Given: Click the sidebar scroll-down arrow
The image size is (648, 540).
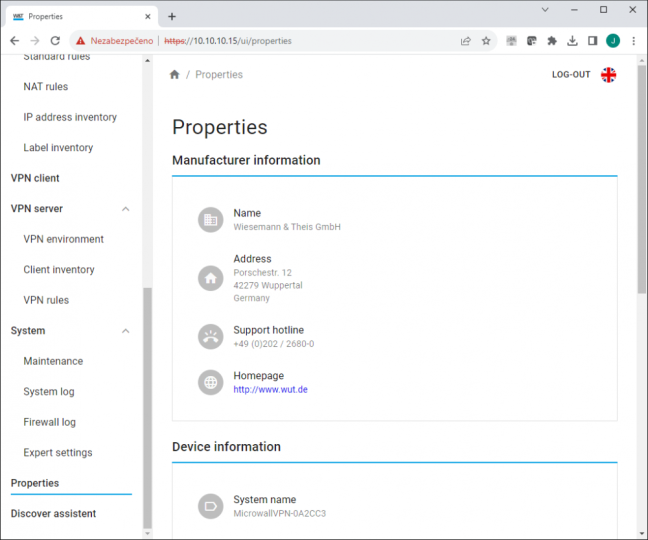Looking at the screenshot, I should coord(148,533).
